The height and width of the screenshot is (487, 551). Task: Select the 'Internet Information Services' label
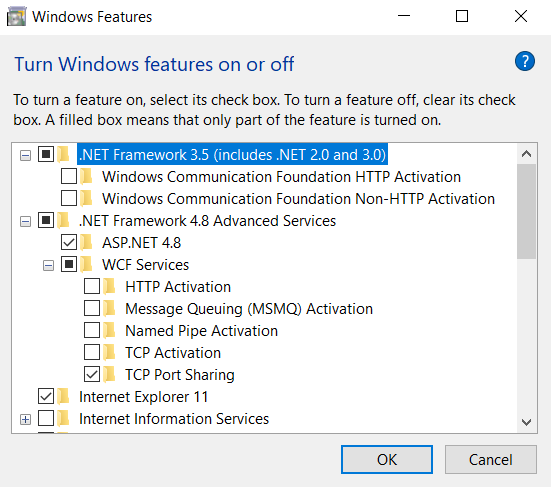(x=174, y=419)
